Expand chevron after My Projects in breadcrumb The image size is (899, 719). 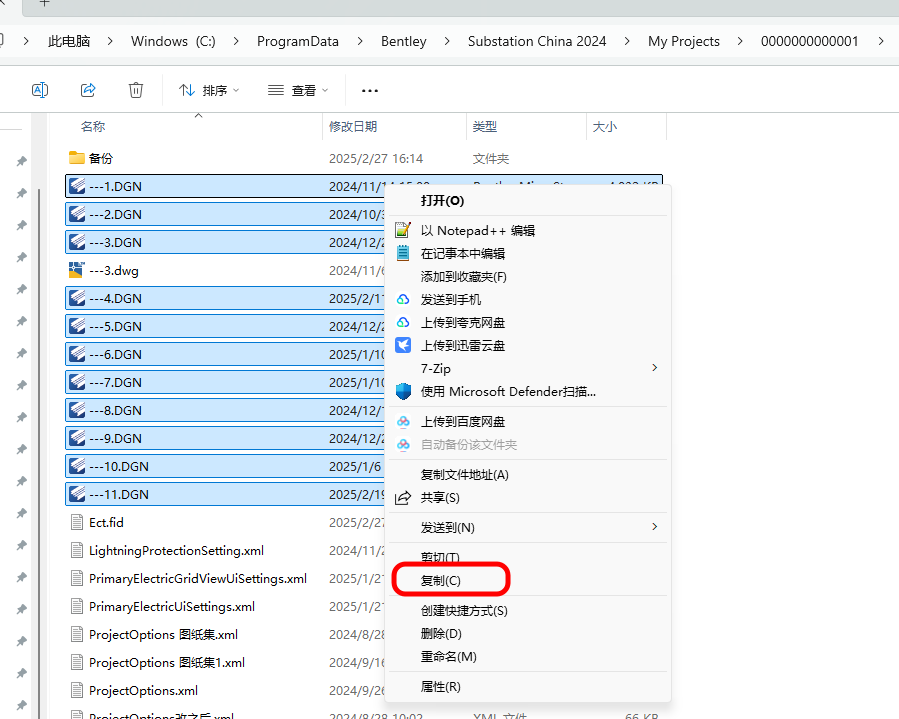(x=740, y=41)
